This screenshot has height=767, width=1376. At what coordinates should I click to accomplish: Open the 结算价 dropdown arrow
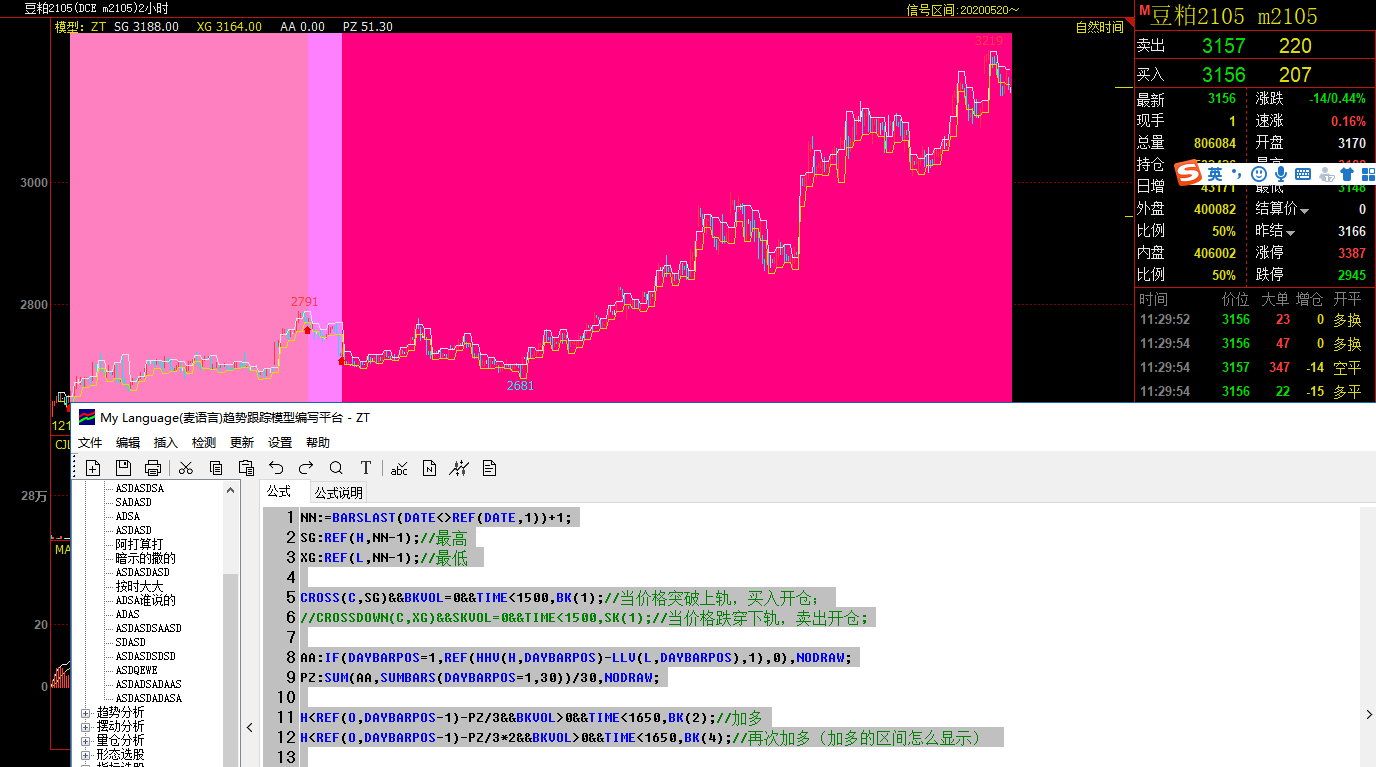(x=1304, y=211)
